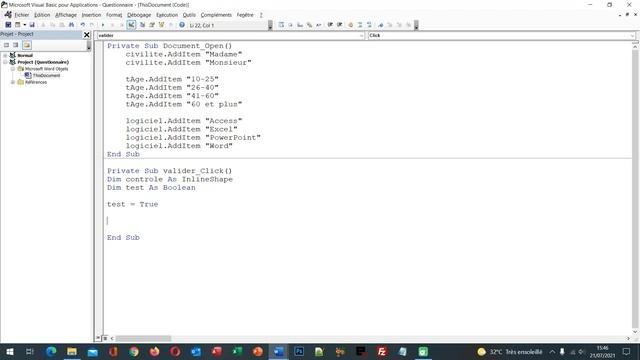This screenshot has width=640, height=360.
Task: Click List Properties/Methods icon in Edit toolbar
Action: 281,25
